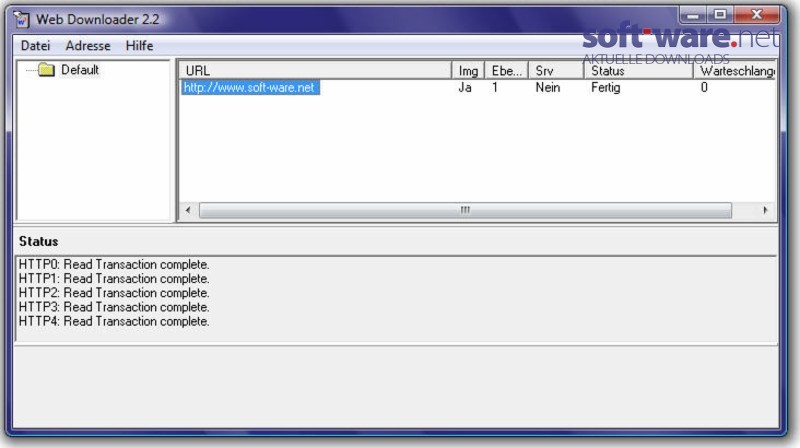Click the HTTP4: Read Transaction complete line
Viewport: 800px width, 448px height.
114,321
